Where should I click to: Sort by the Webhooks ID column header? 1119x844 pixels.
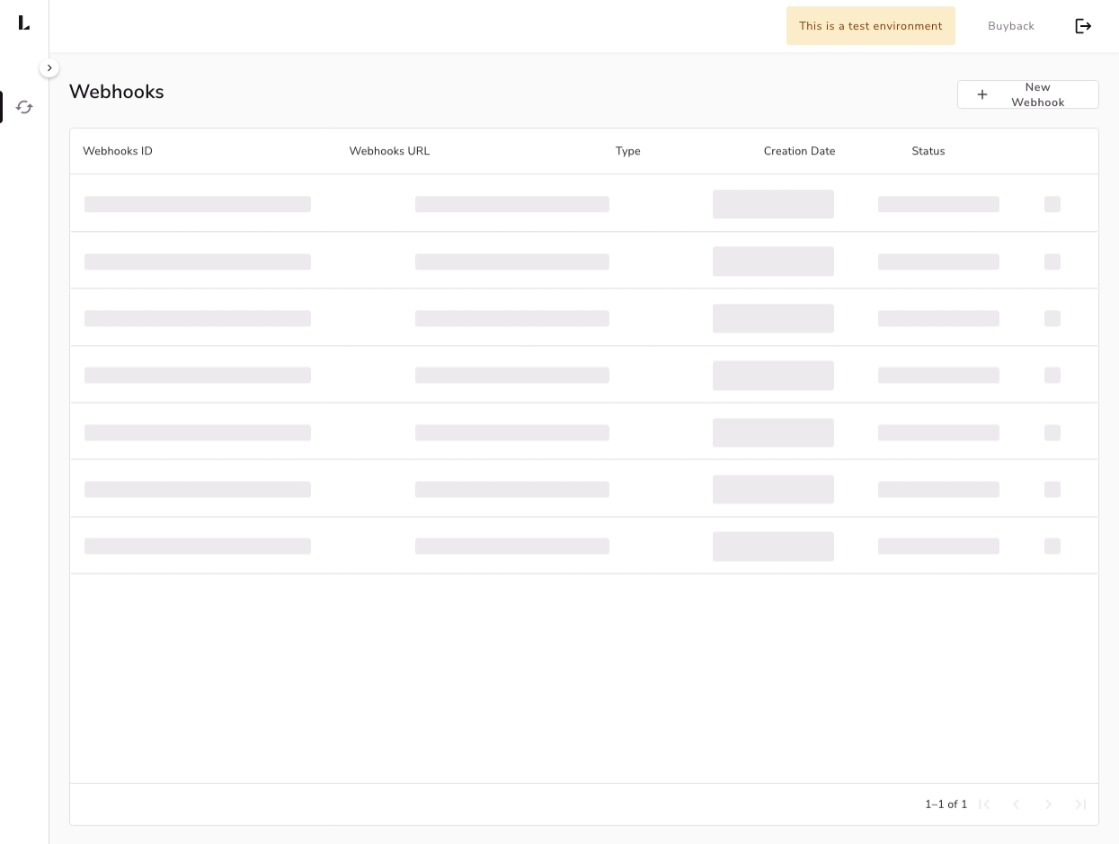(x=118, y=151)
